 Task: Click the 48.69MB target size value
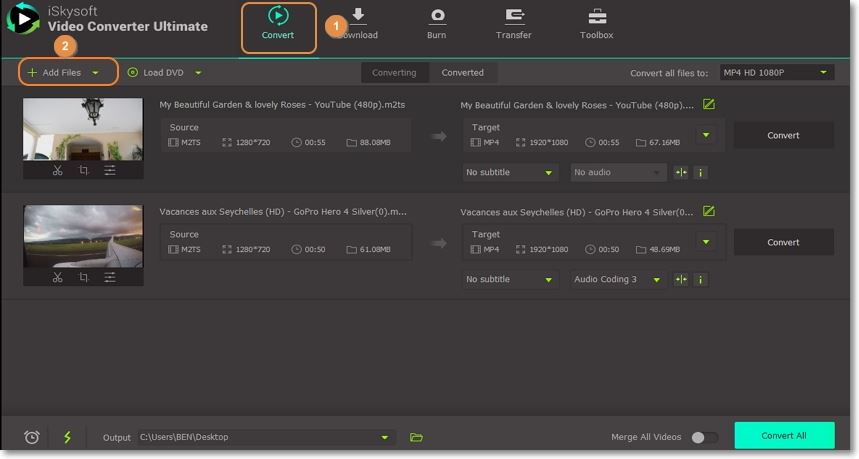(x=665, y=249)
